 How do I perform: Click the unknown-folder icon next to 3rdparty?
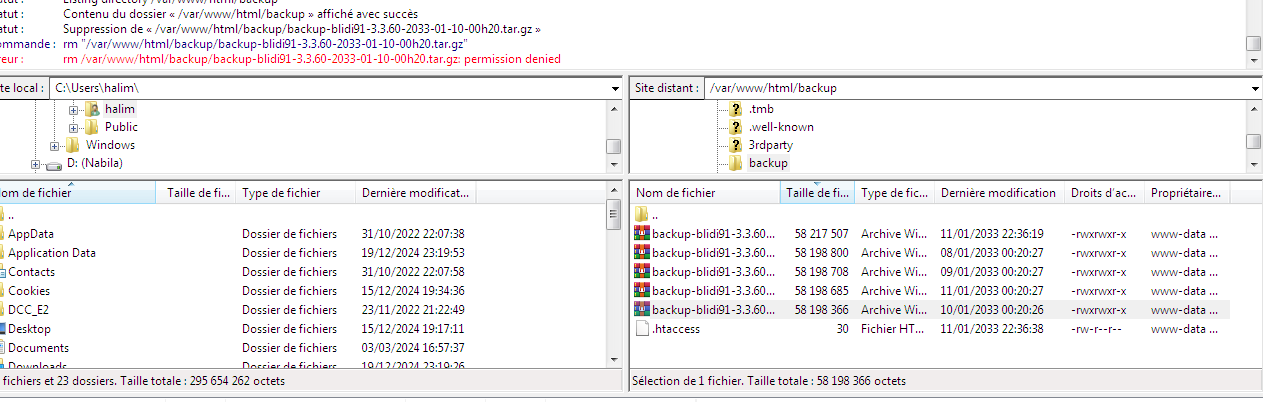[736, 145]
